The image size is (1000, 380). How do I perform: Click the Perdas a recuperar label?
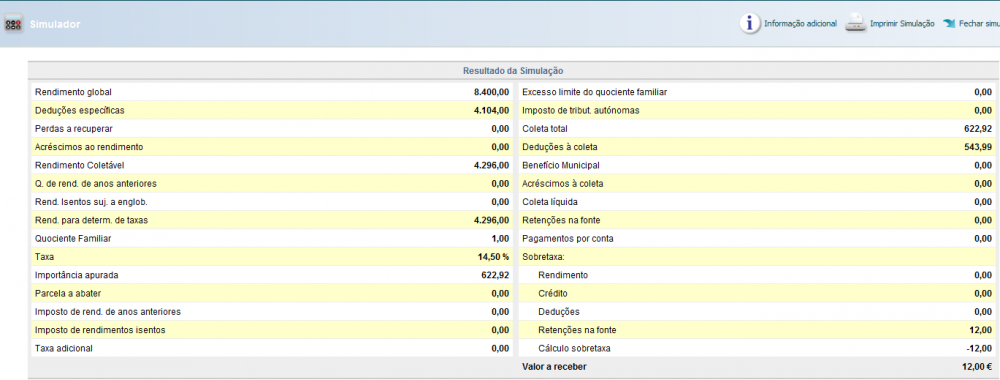tap(74, 129)
